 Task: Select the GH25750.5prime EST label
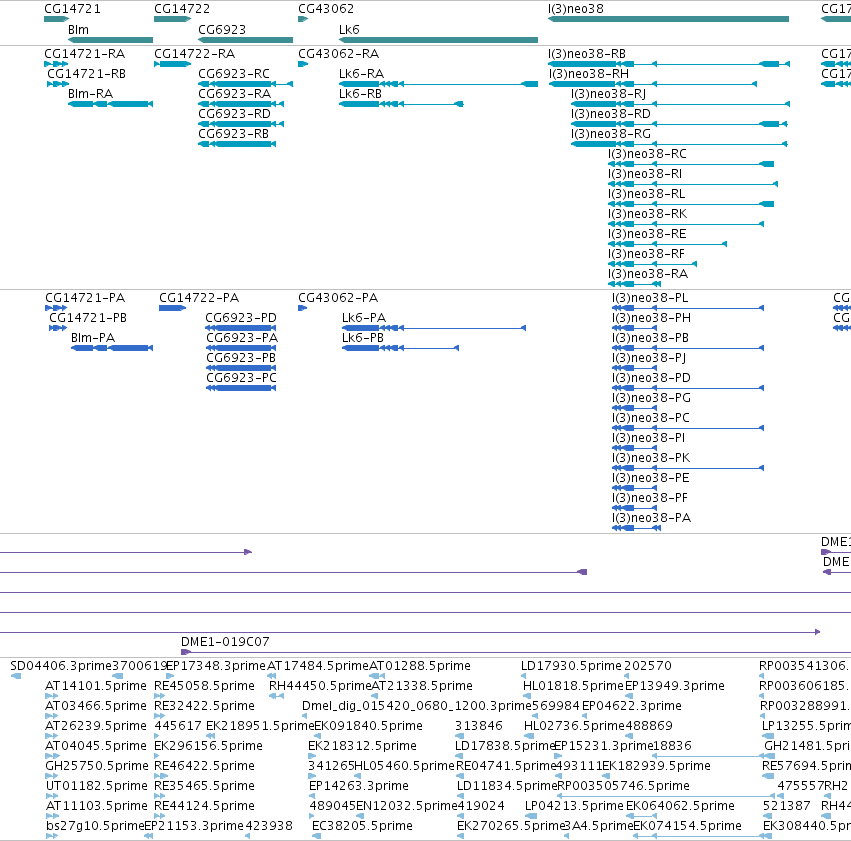point(97,766)
